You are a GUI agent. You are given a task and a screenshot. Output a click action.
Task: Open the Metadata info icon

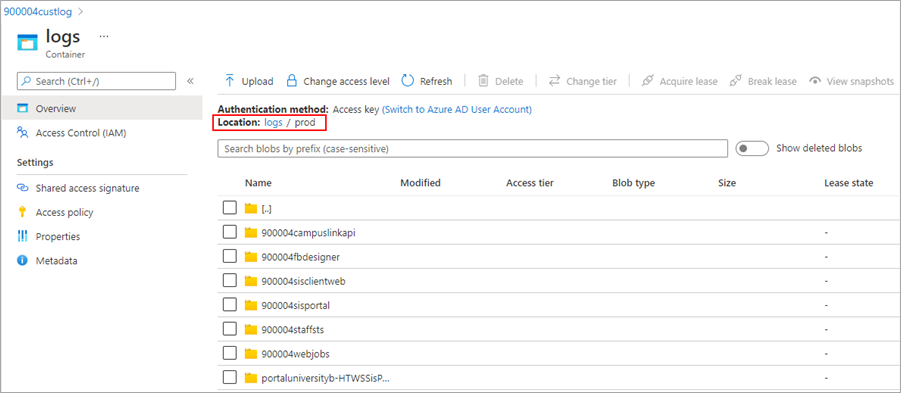(22, 260)
